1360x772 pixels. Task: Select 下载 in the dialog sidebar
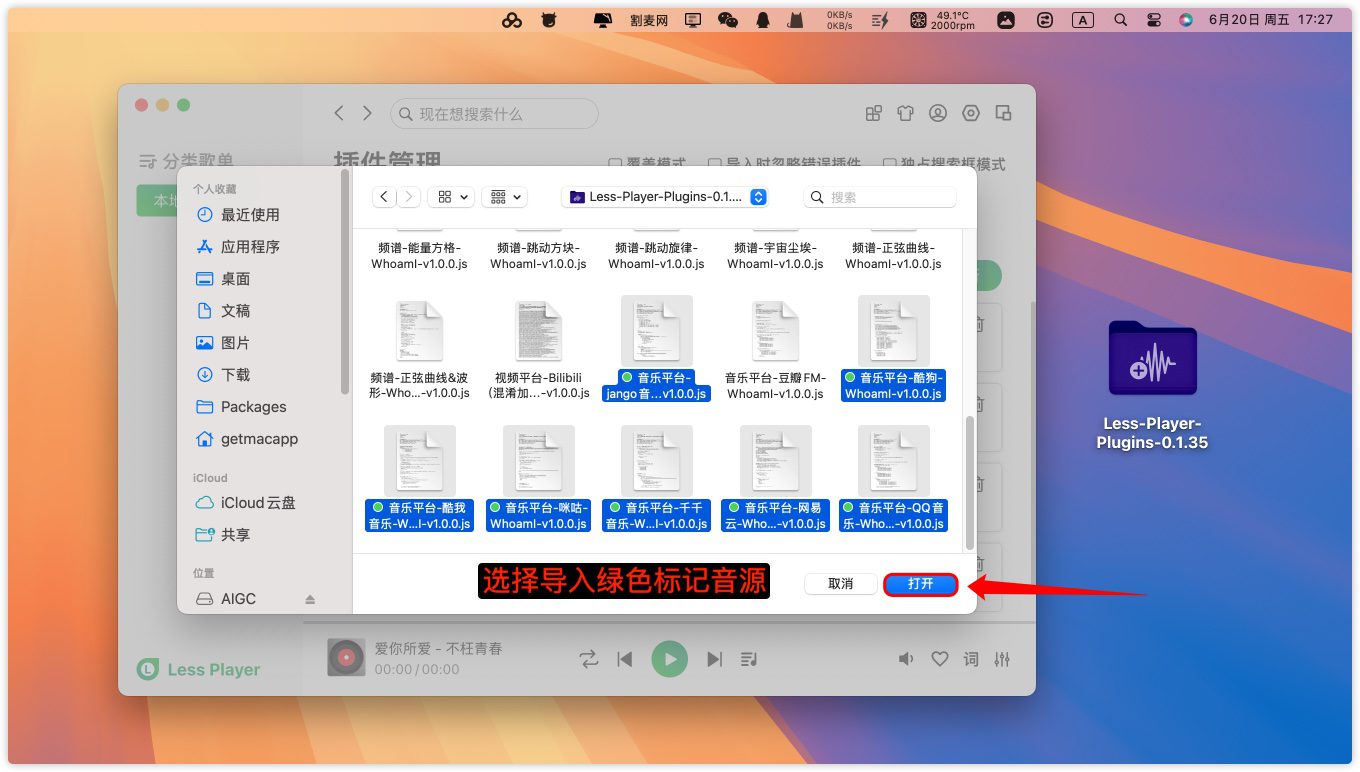tap(235, 375)
